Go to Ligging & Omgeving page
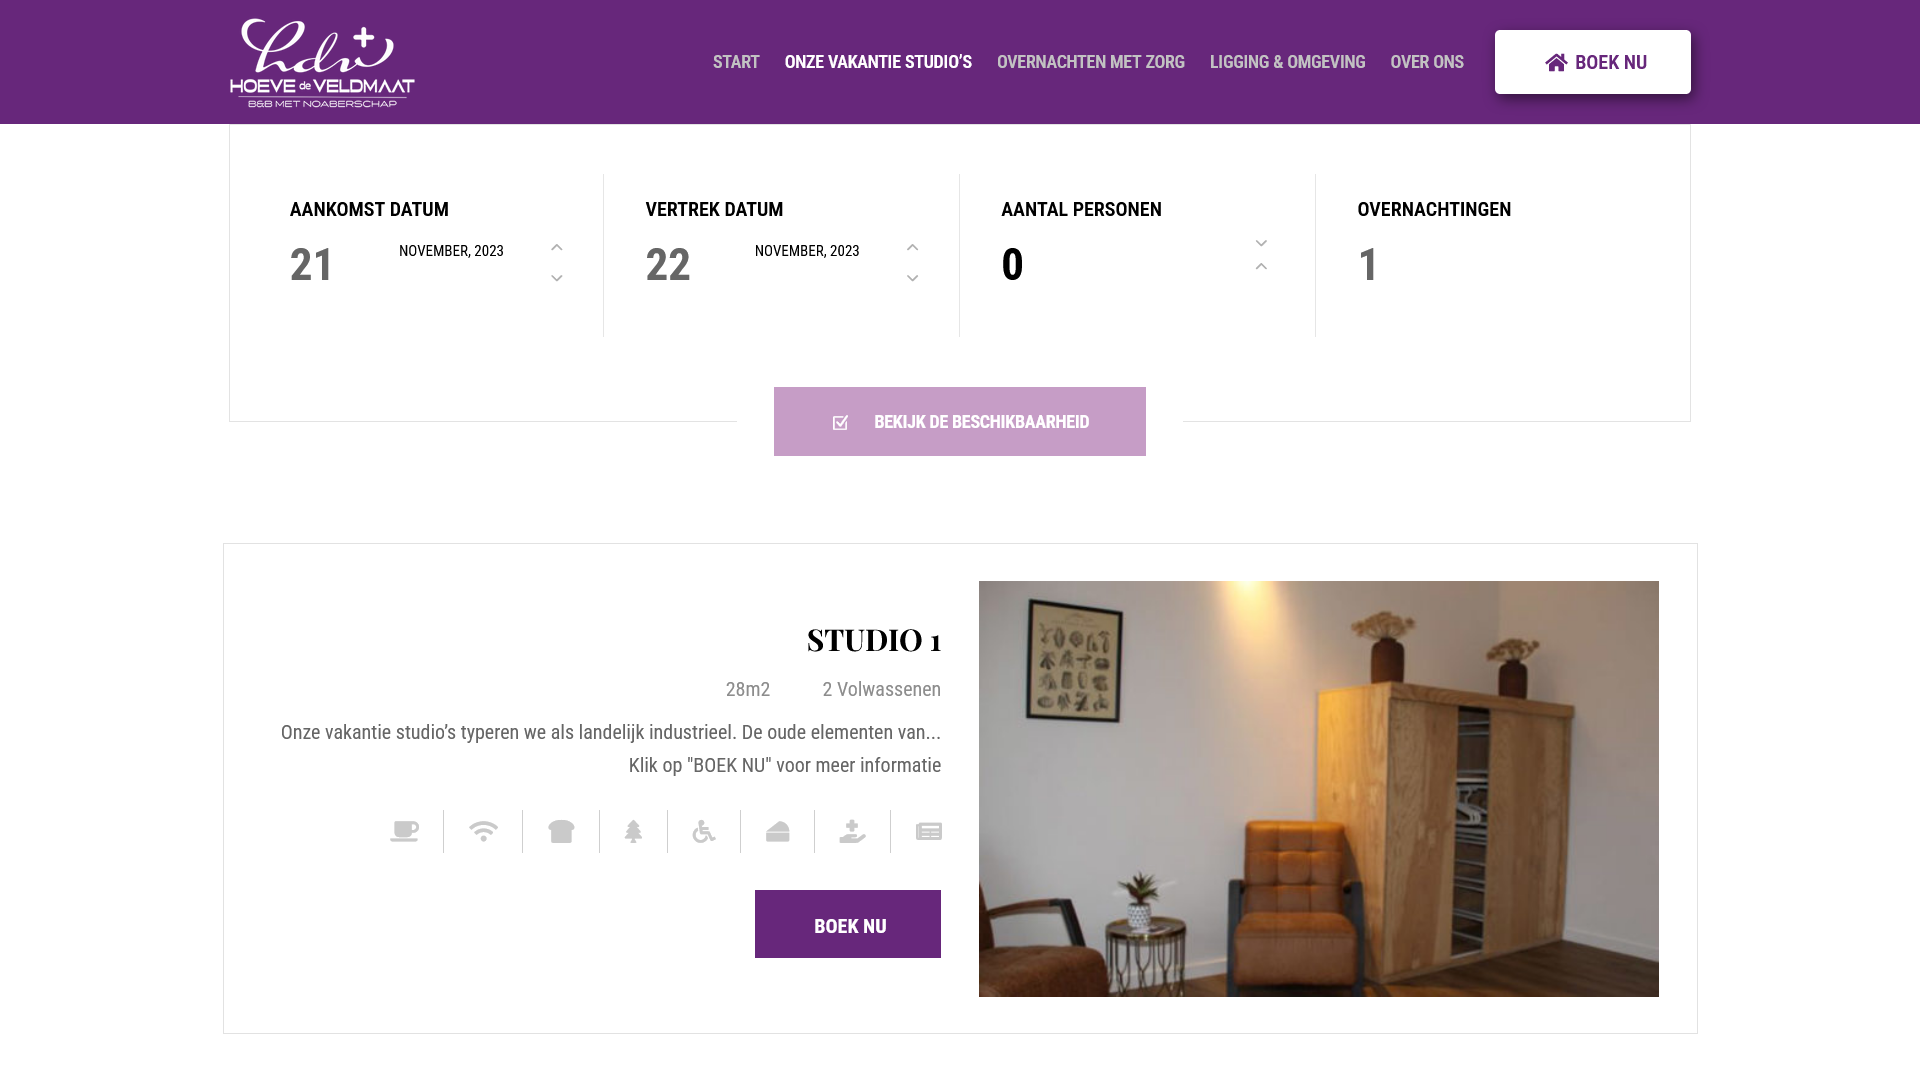The image size is (1920, 1080). click(1287, 62)
